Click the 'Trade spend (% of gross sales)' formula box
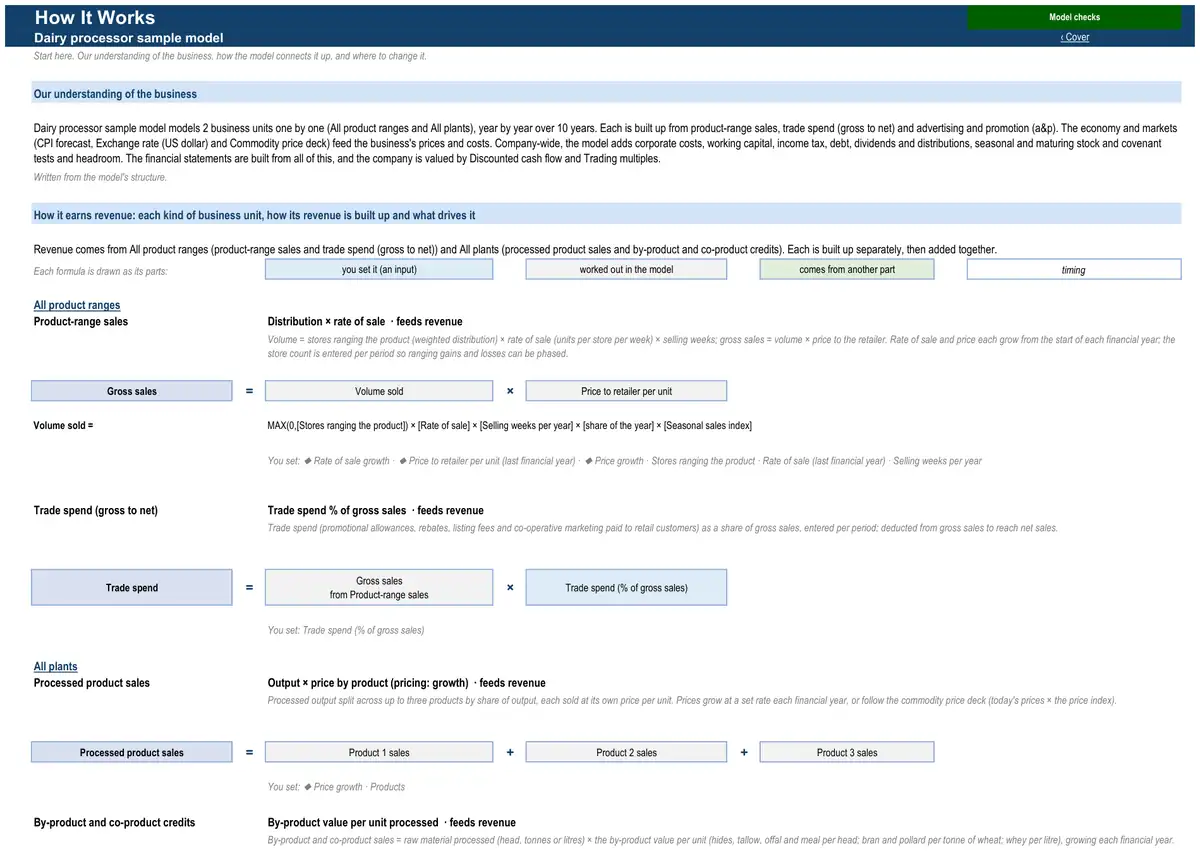Screen dimensions: 1200x851 [x=627, y=588]
